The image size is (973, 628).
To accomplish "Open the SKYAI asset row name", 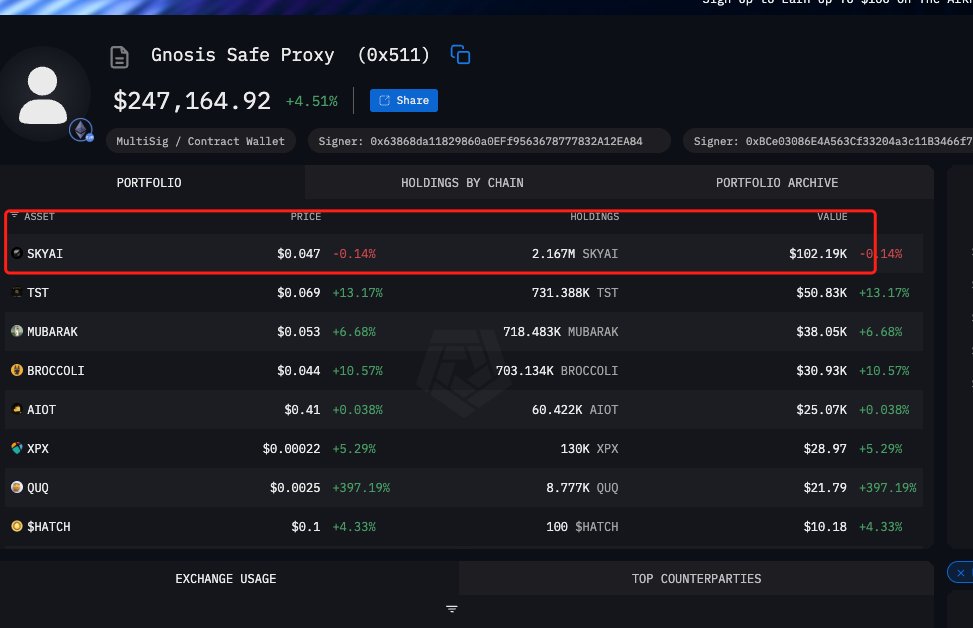I will [x=45, y=253].
